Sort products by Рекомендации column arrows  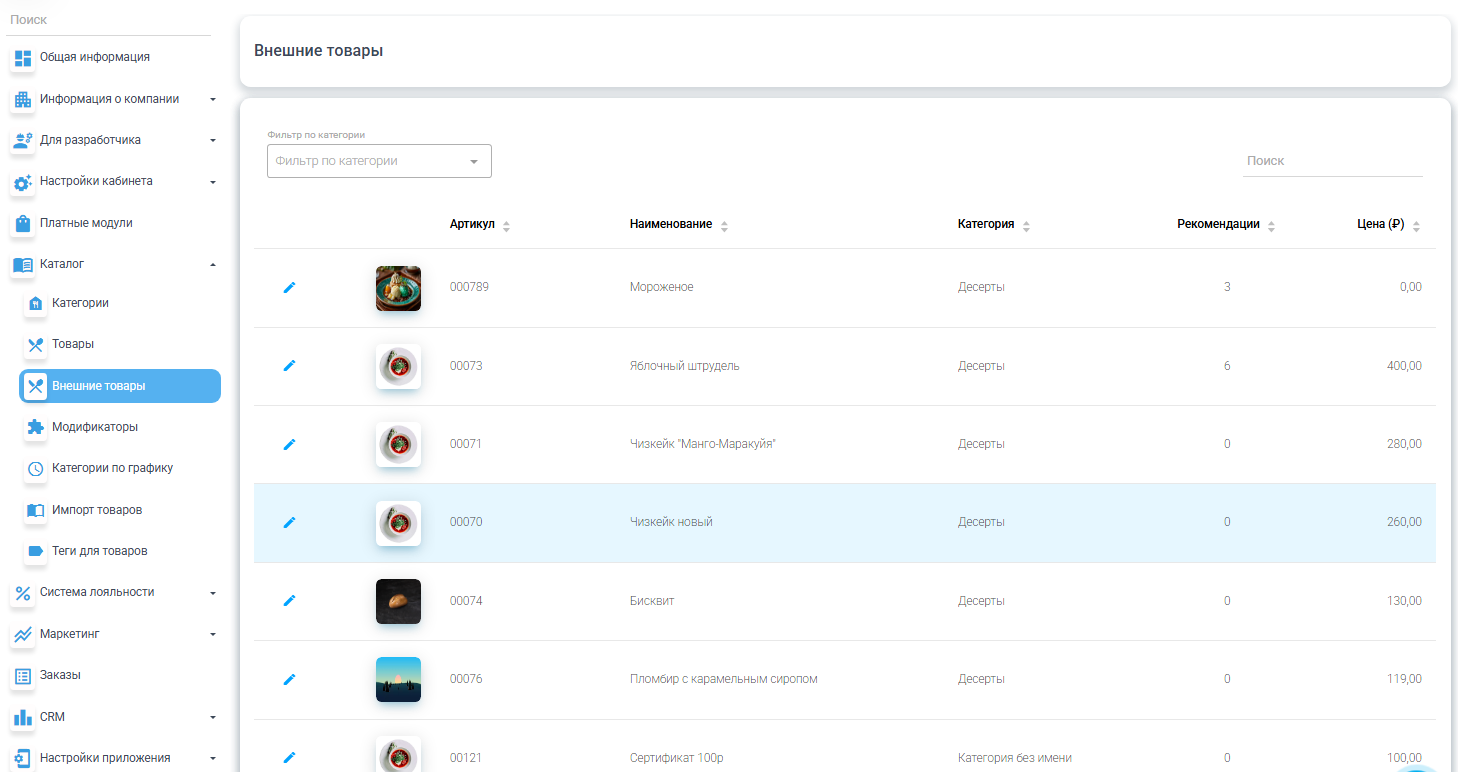coord(1271,226)
